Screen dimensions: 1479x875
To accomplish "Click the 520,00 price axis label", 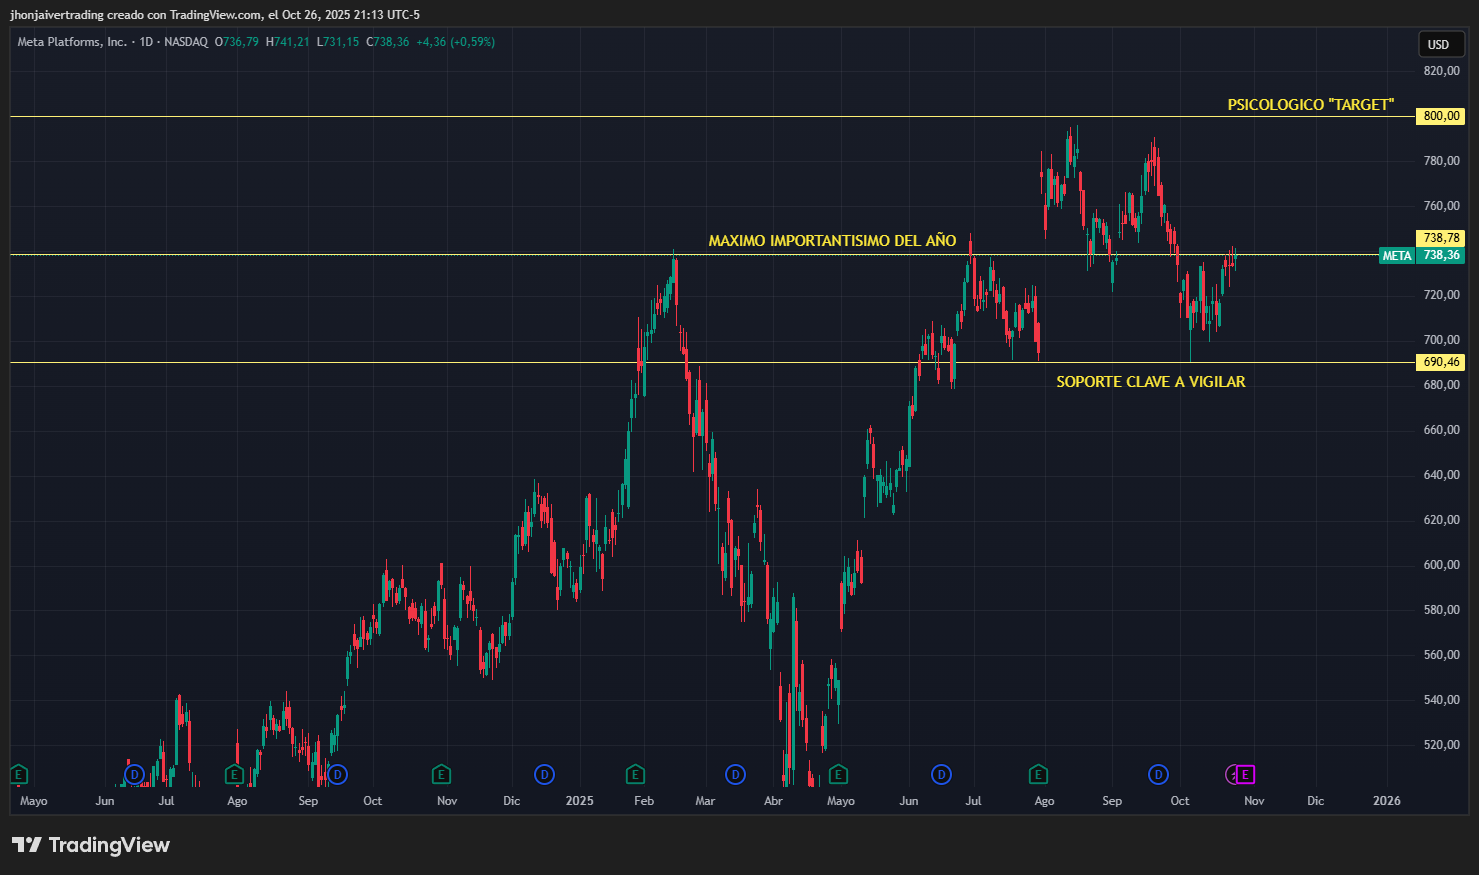I will (1442, 745).
